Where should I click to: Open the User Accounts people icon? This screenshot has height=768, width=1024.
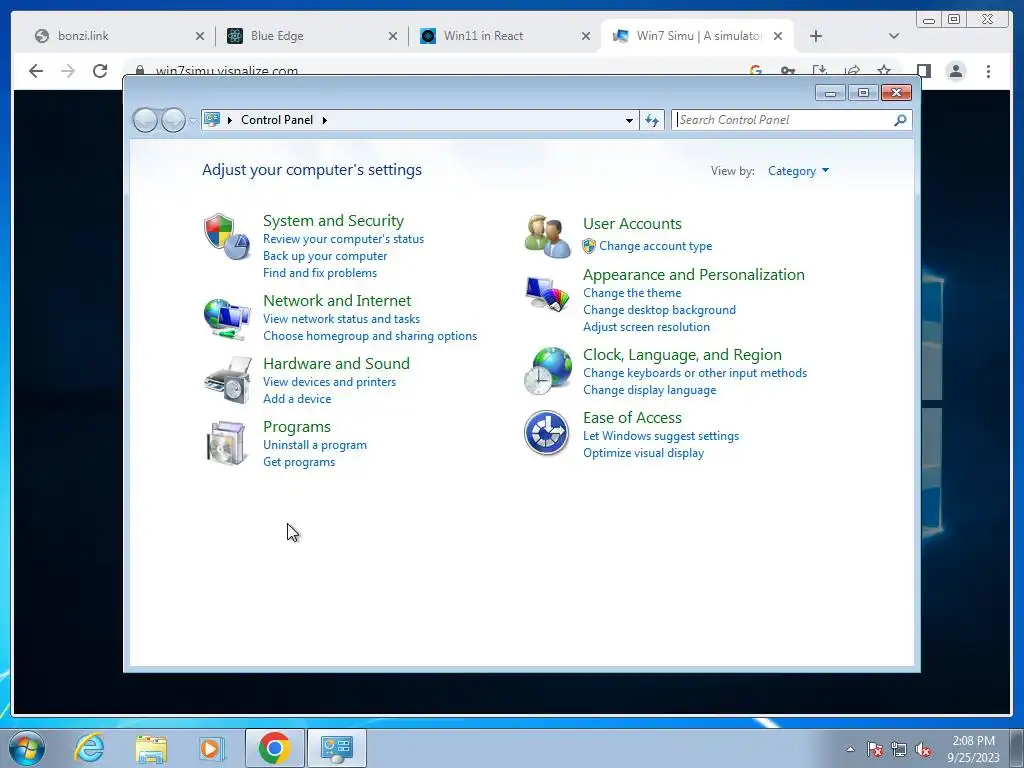547,236
